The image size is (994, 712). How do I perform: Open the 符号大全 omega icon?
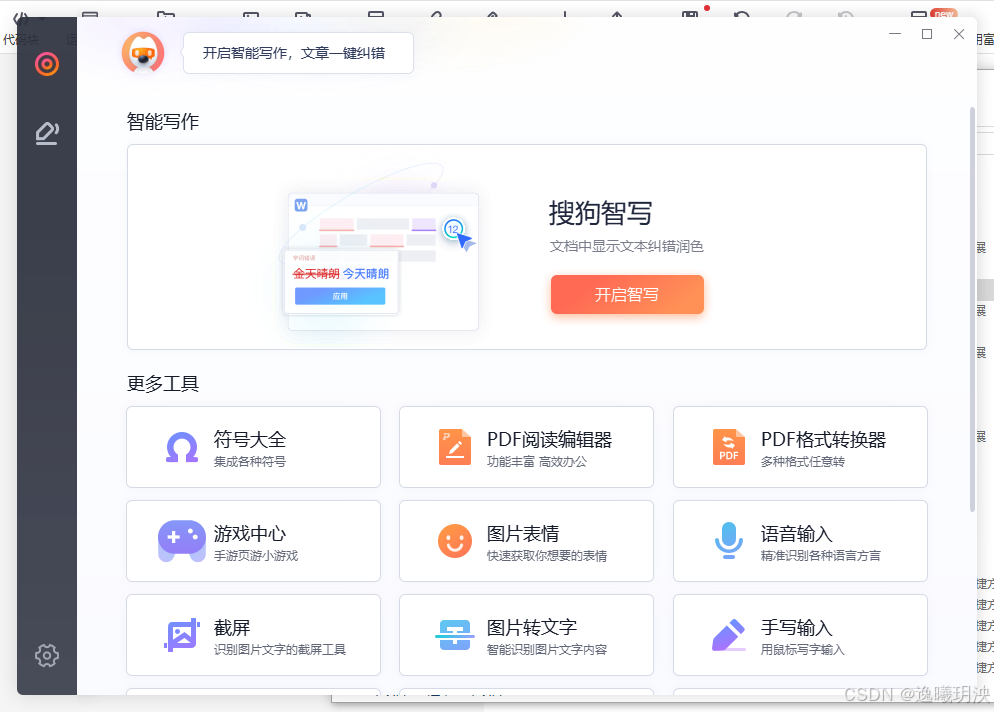[x=182, y=448]
